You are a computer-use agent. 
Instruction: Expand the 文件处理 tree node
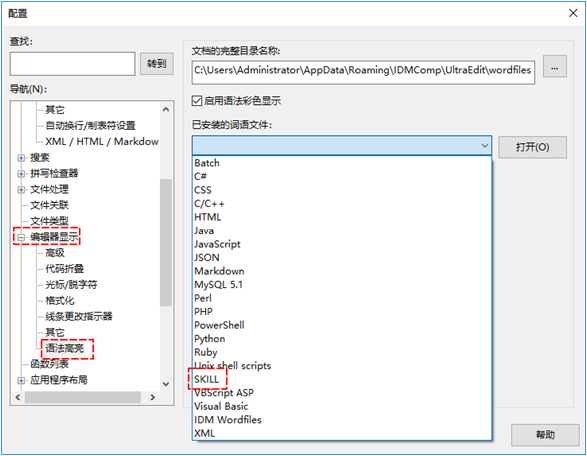coord(21,190)
